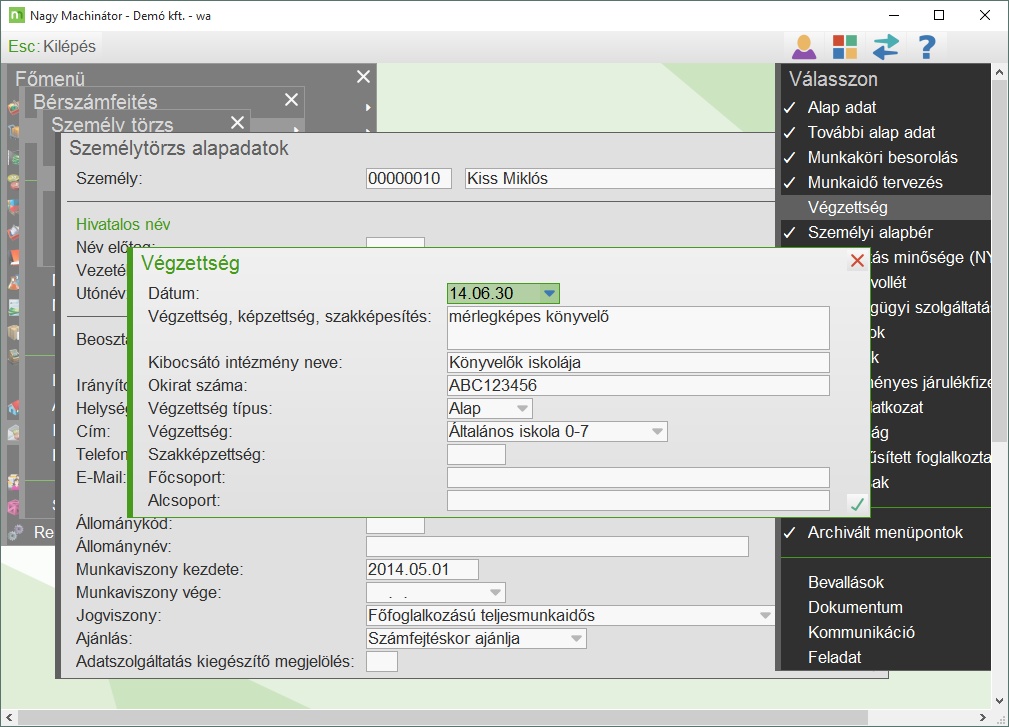Click the Re item beside gear icon
Image resolution: width=1009 pixels, height=727 pixels.
pos(44,533)
